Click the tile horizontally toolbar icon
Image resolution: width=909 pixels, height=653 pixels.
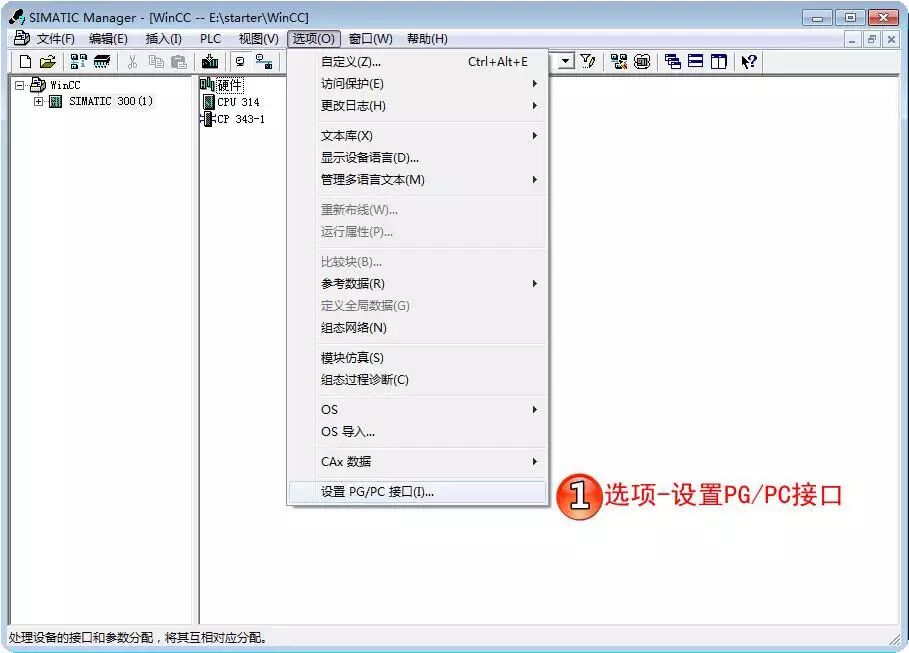(x=696, y=61)
